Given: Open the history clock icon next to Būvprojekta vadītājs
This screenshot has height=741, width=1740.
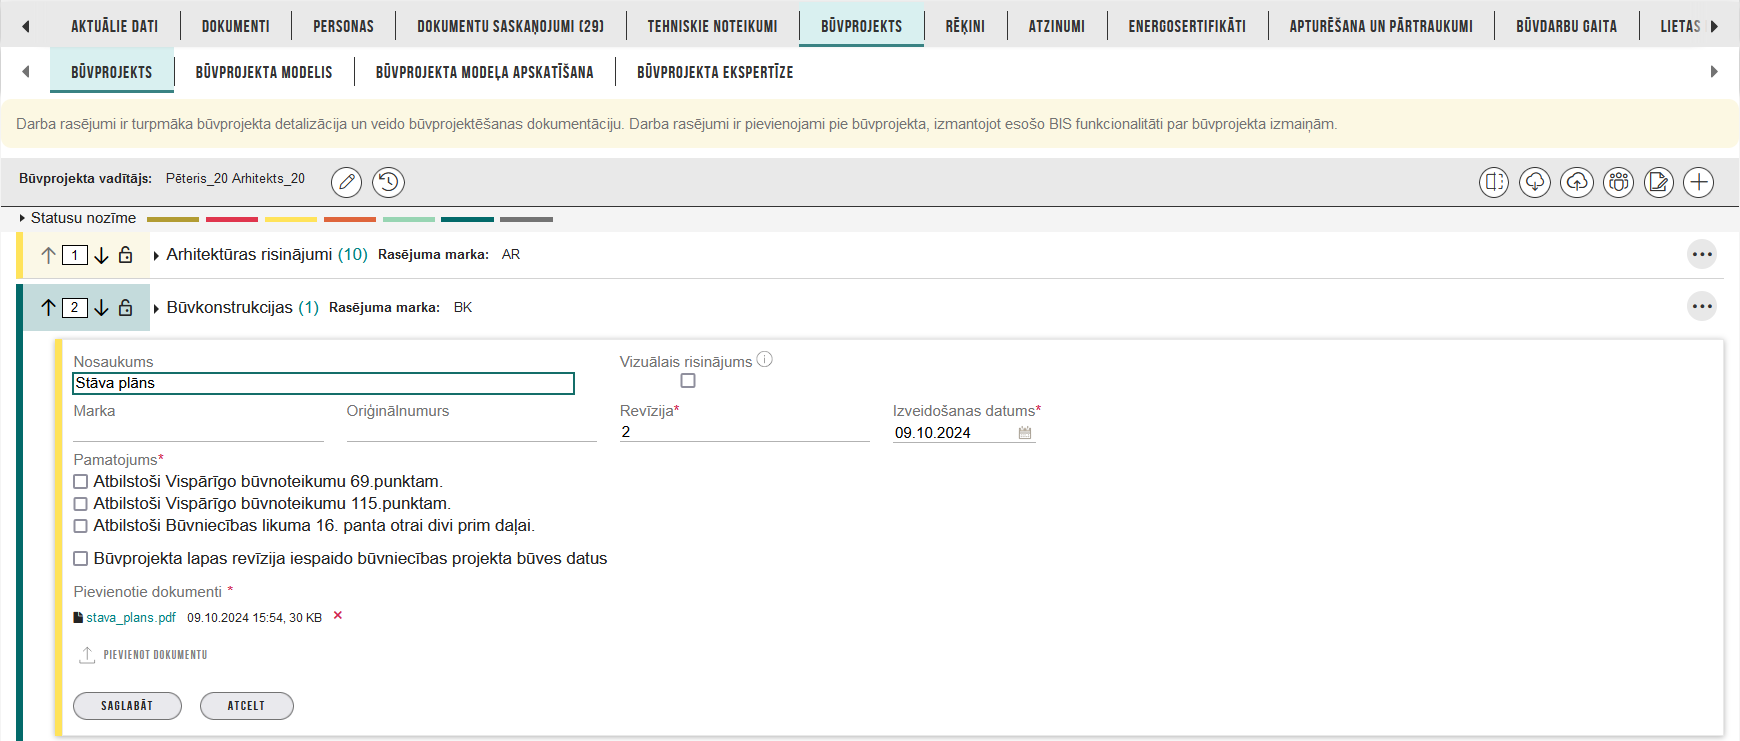Looking at the screenshot, I should 388,182.
